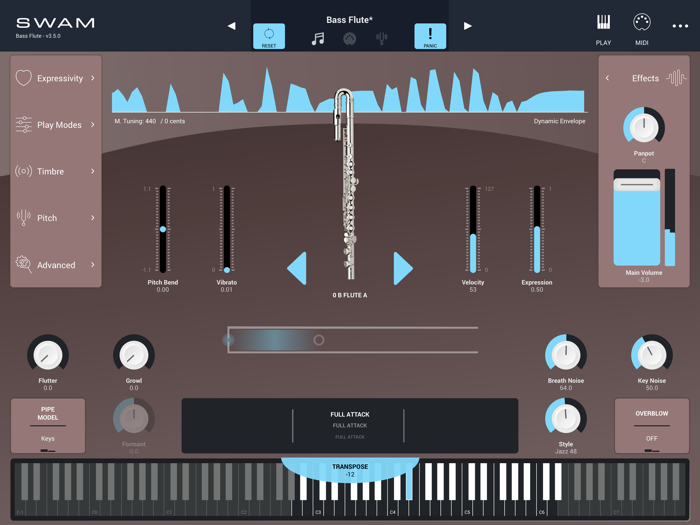Go to next preset with right arrow
The height and width of the screenshot is (525, 700).
tap(467, 26)
